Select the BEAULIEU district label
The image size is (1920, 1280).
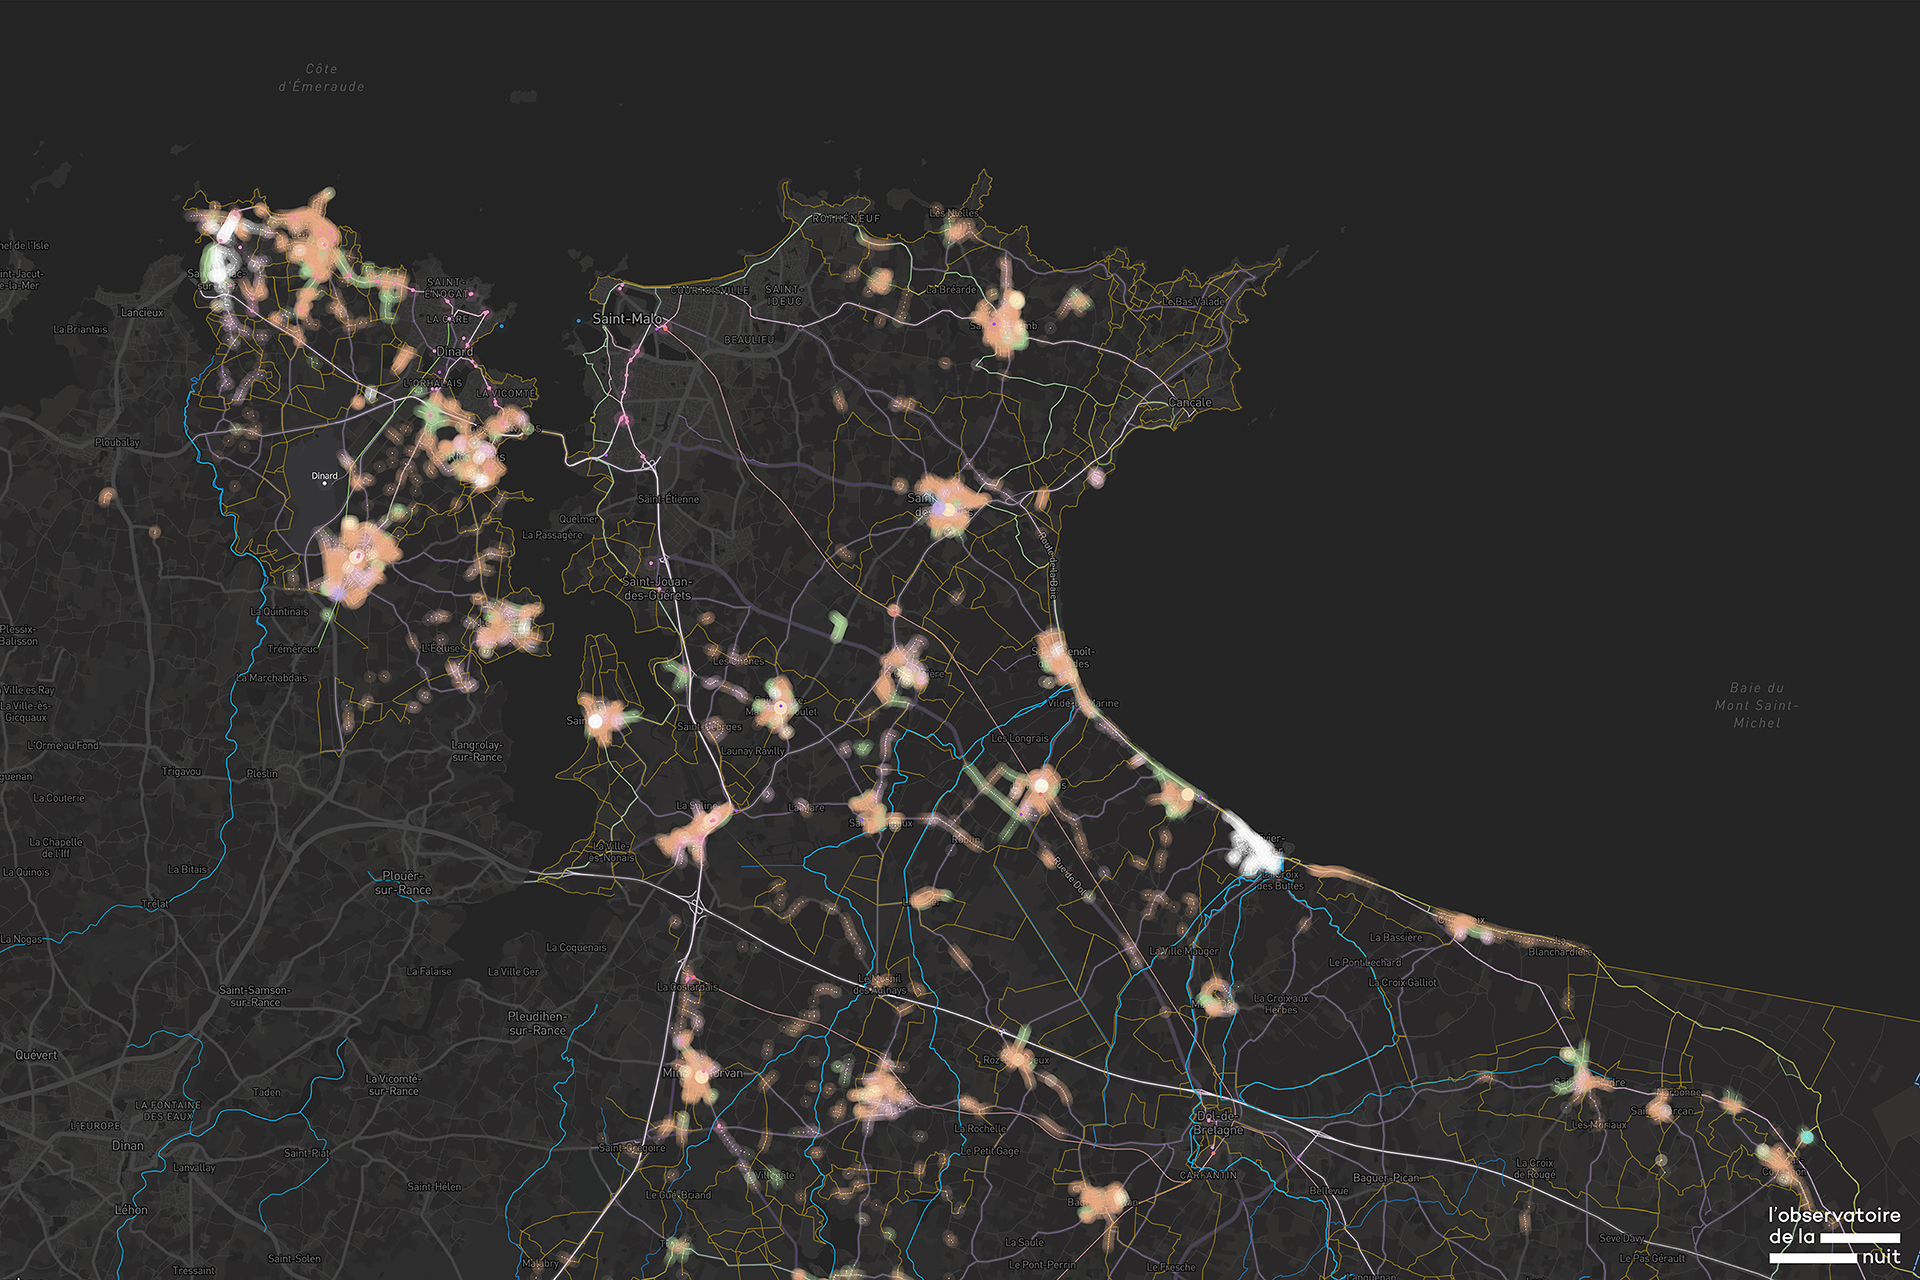(749, 340)
